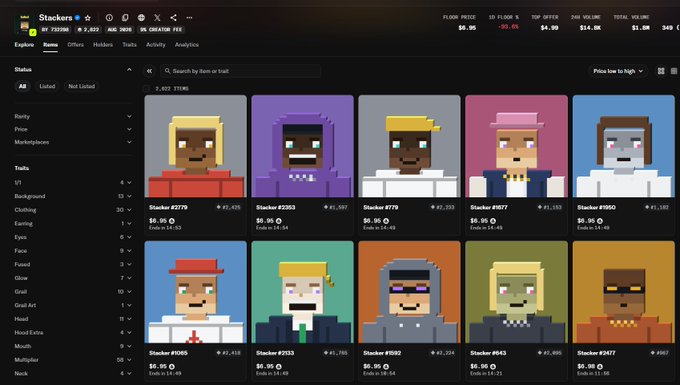Open the Holders tab

(103, 45)
